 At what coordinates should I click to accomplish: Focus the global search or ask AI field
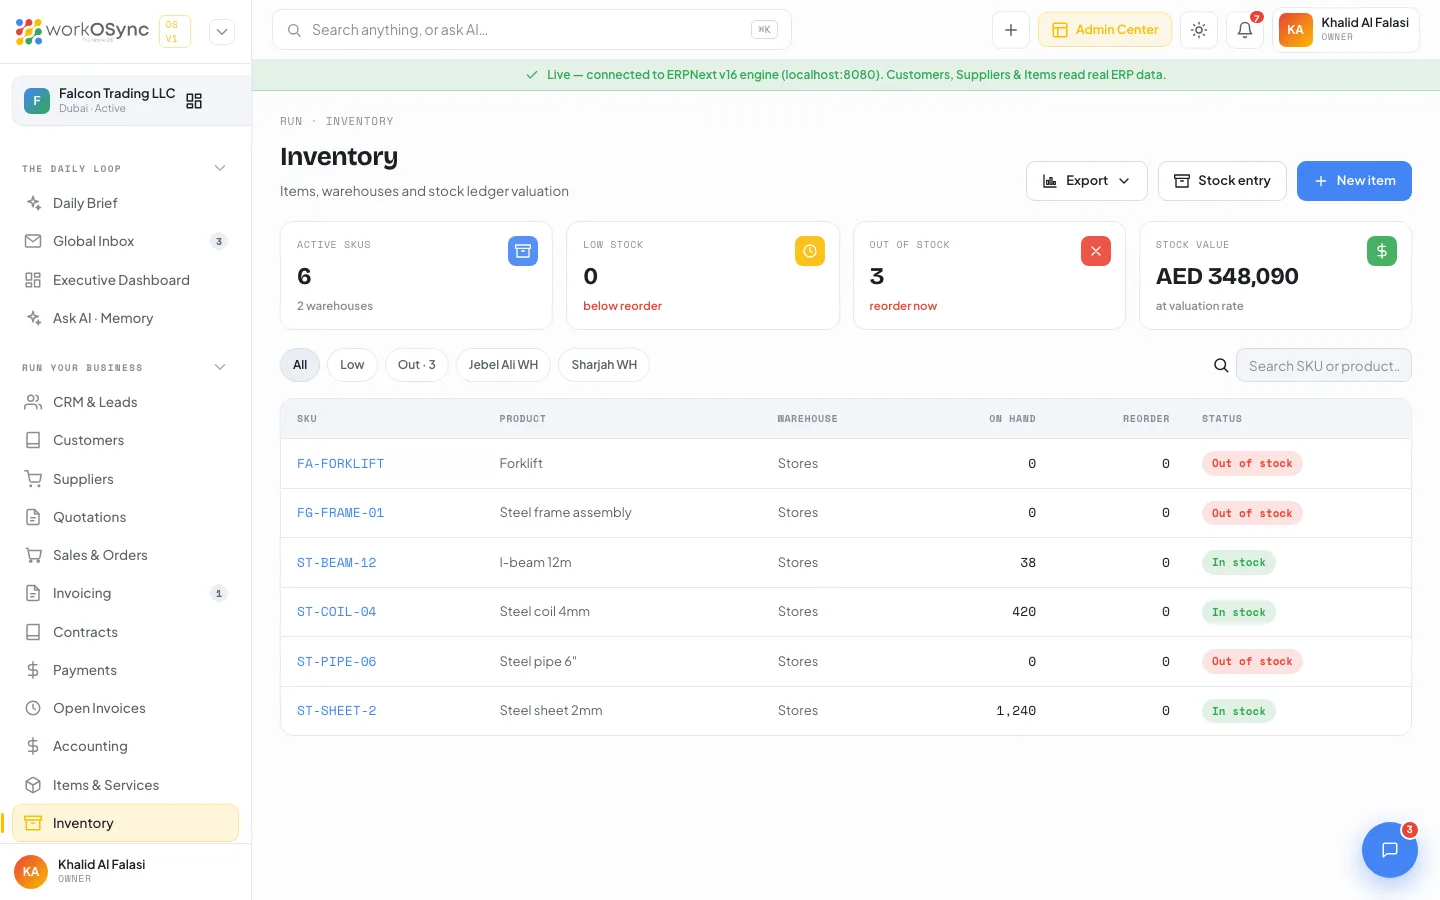point(532,30)
